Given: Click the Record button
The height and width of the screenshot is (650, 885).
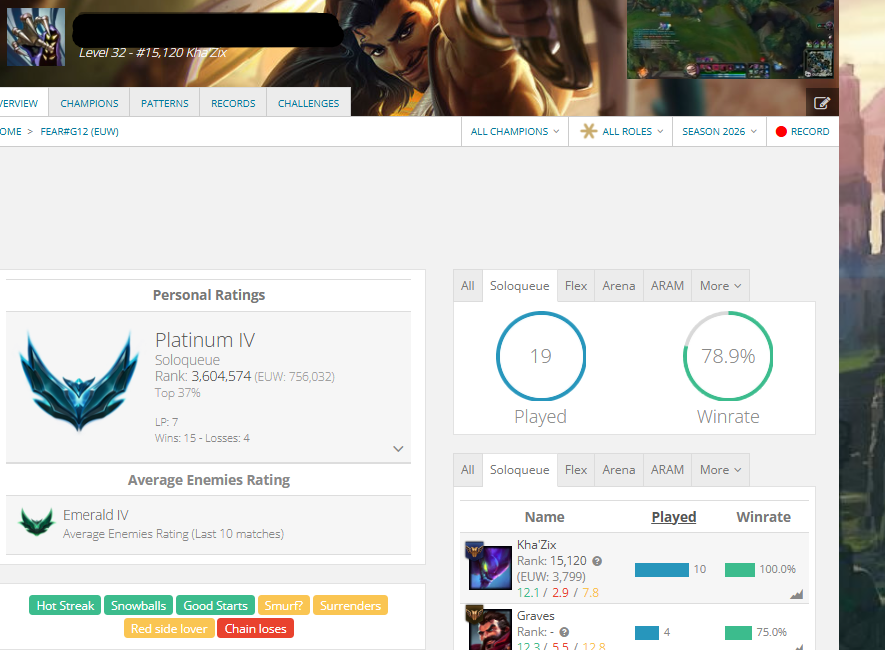Looking at the screenshot, I should 803,131.
